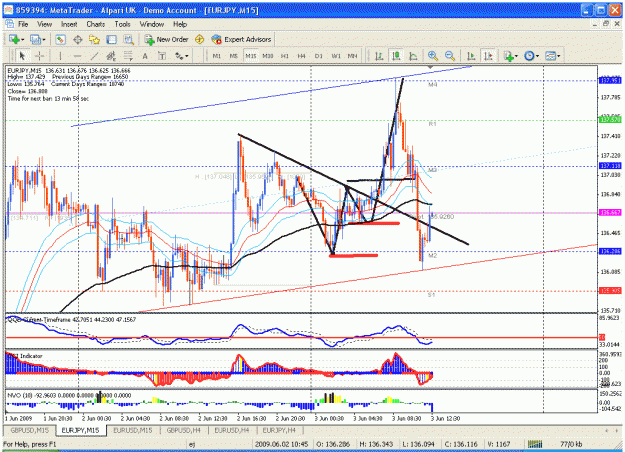Open the View menu
The image size is (625, 452).
45,24
